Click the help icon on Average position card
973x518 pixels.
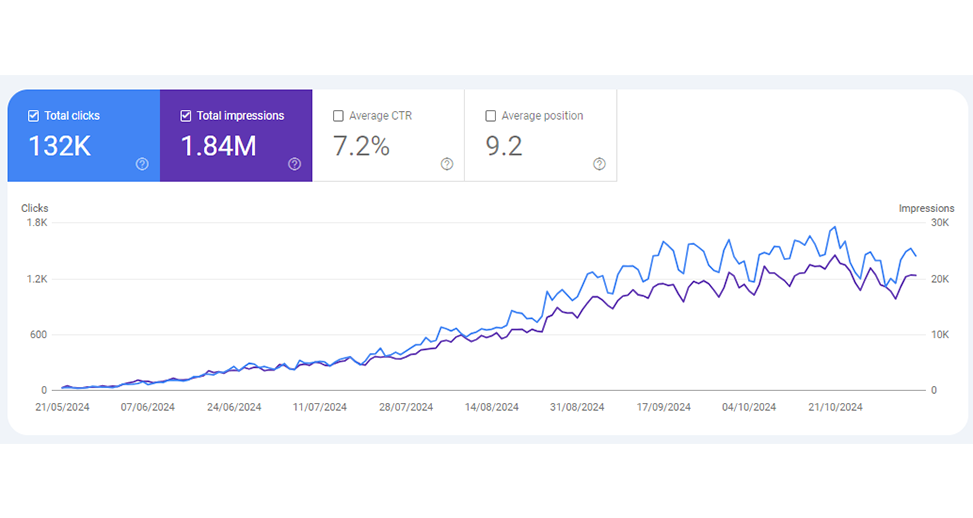pyautogui.click(x=599, y=164)
